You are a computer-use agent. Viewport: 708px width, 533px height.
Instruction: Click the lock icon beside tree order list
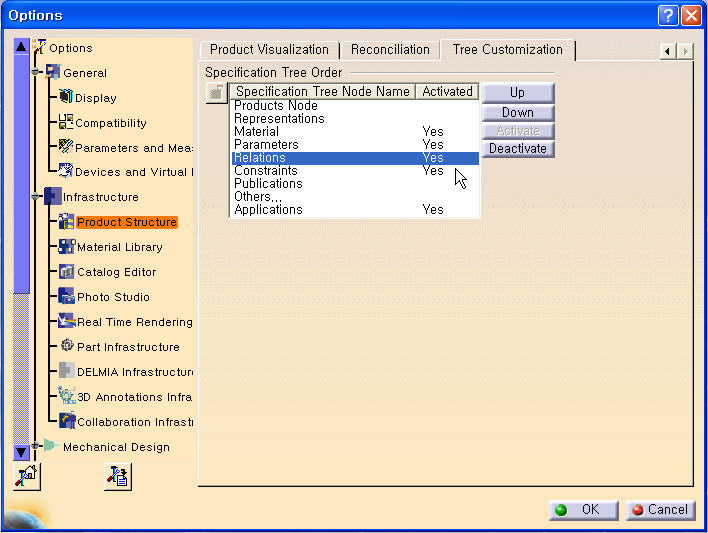tap(215, 93)
